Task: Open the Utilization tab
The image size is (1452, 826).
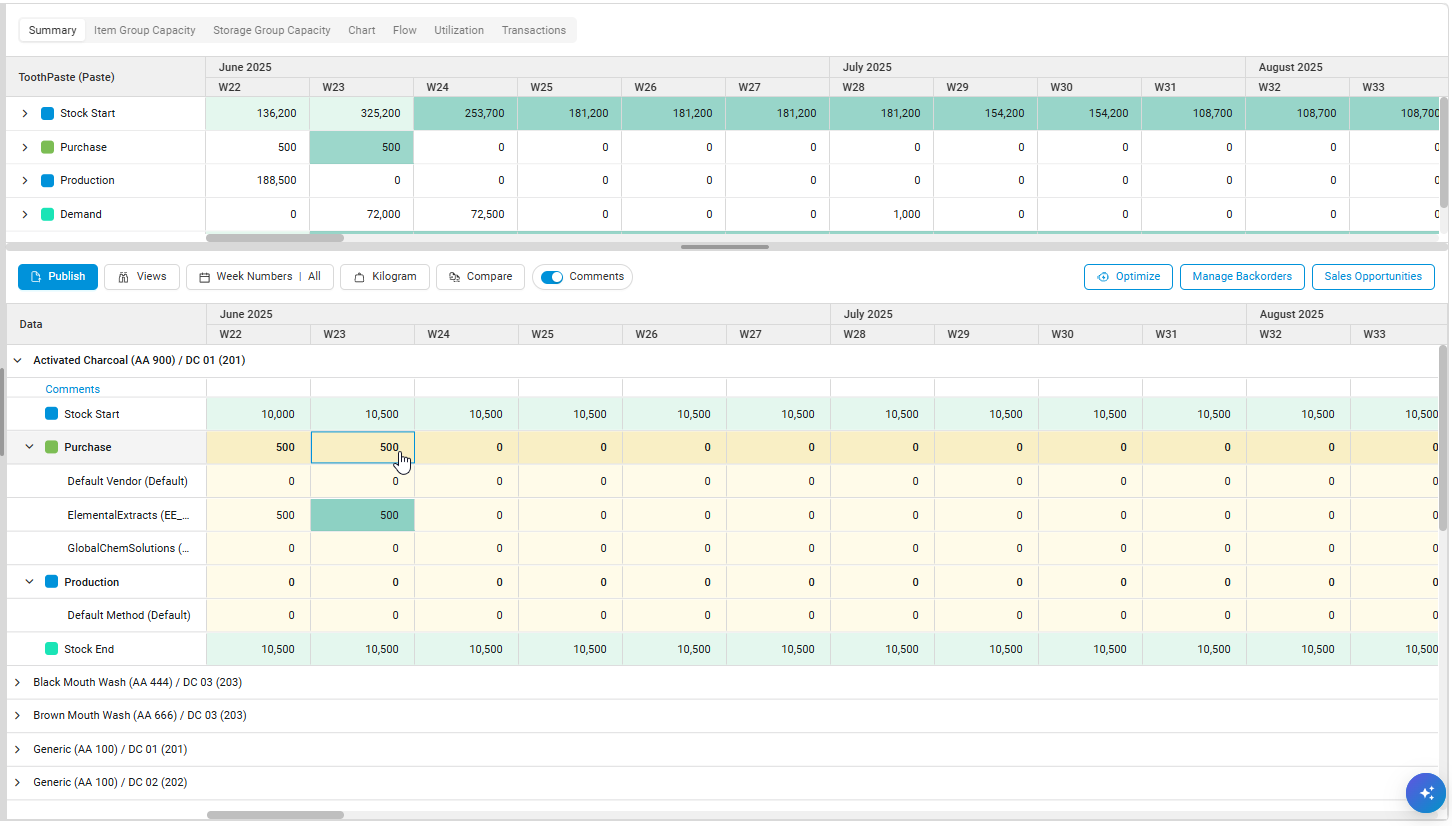Action: [x=459, y=30]
